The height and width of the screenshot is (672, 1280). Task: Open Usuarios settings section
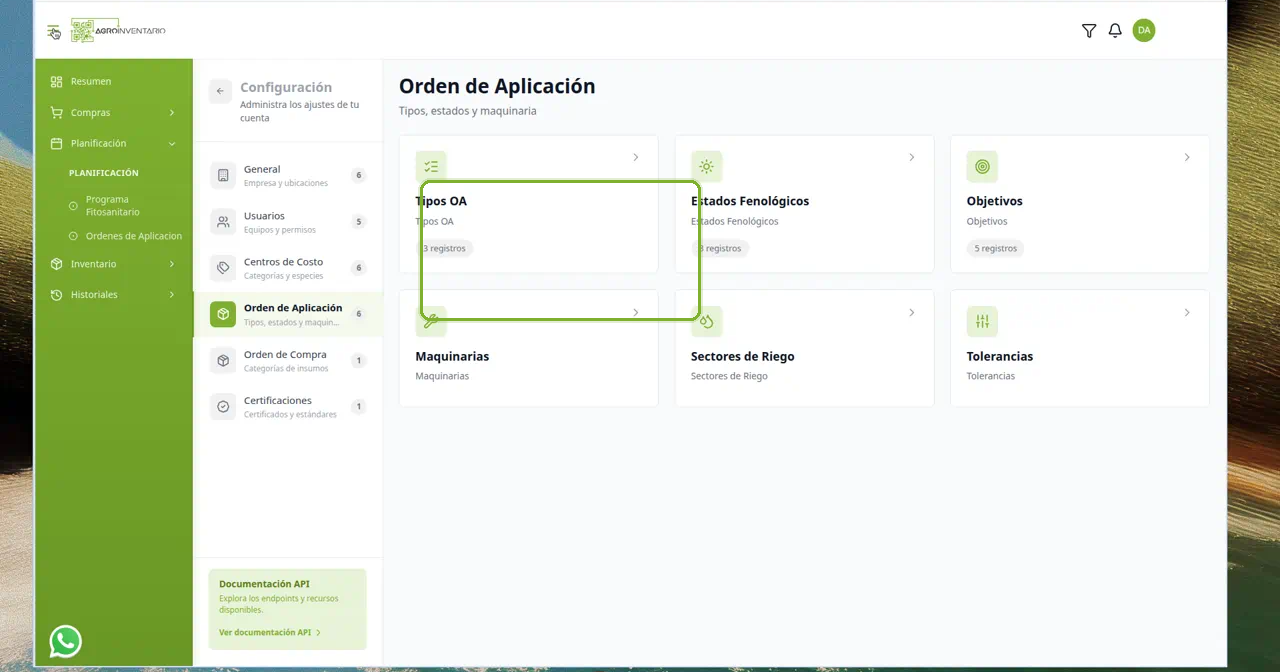(288, 222)
